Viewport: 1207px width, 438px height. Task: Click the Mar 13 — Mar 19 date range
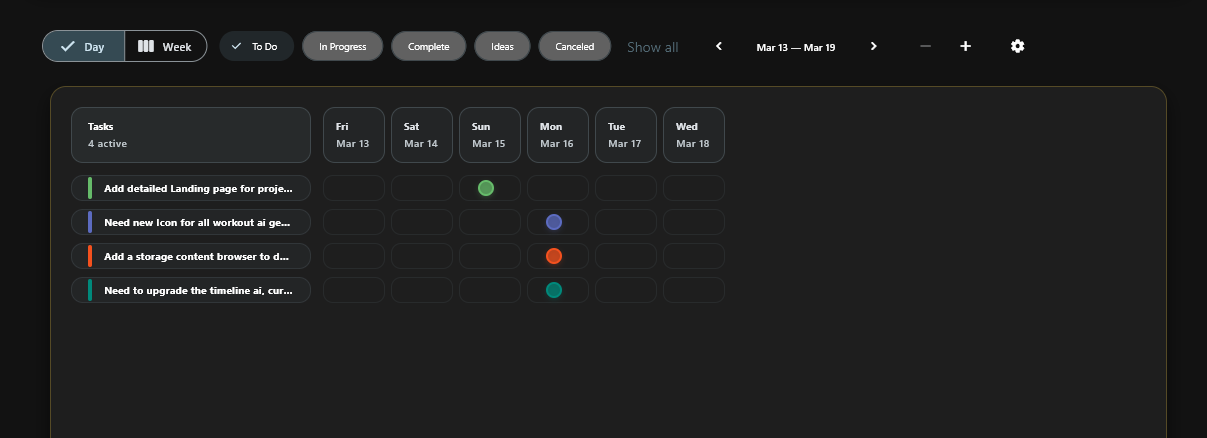pos(796,47)
